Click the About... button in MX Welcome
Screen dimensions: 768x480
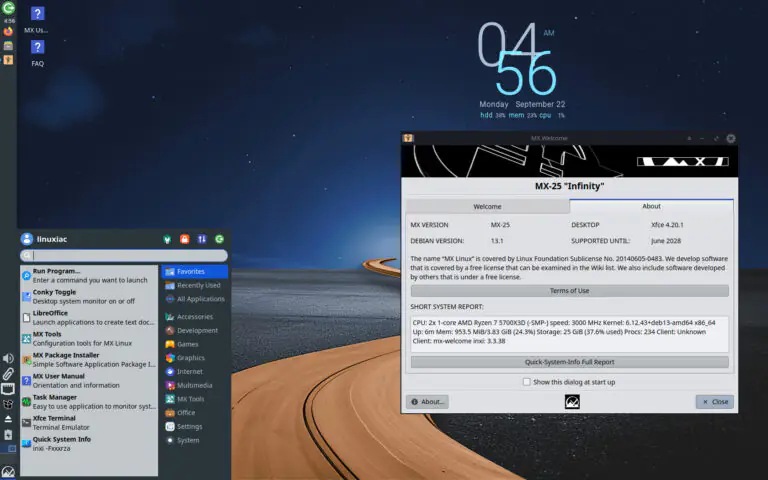427,401
